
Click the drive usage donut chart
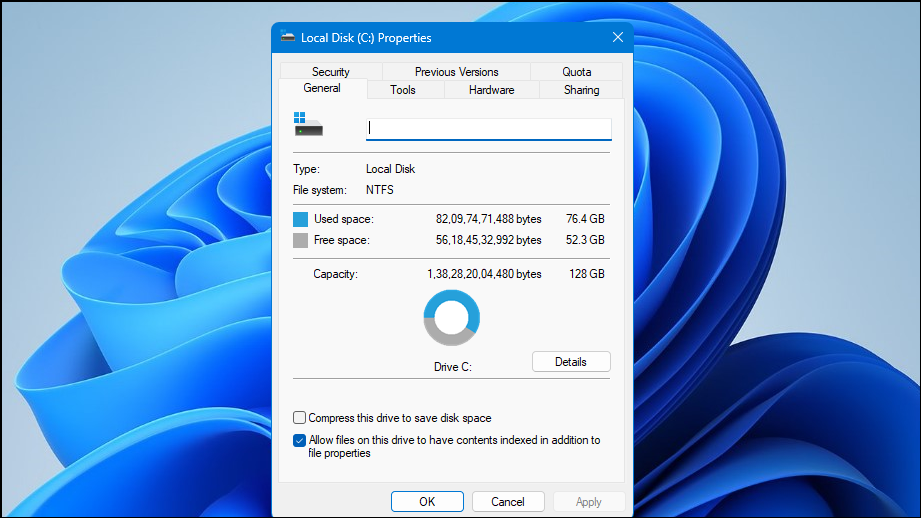click(452, 318)
